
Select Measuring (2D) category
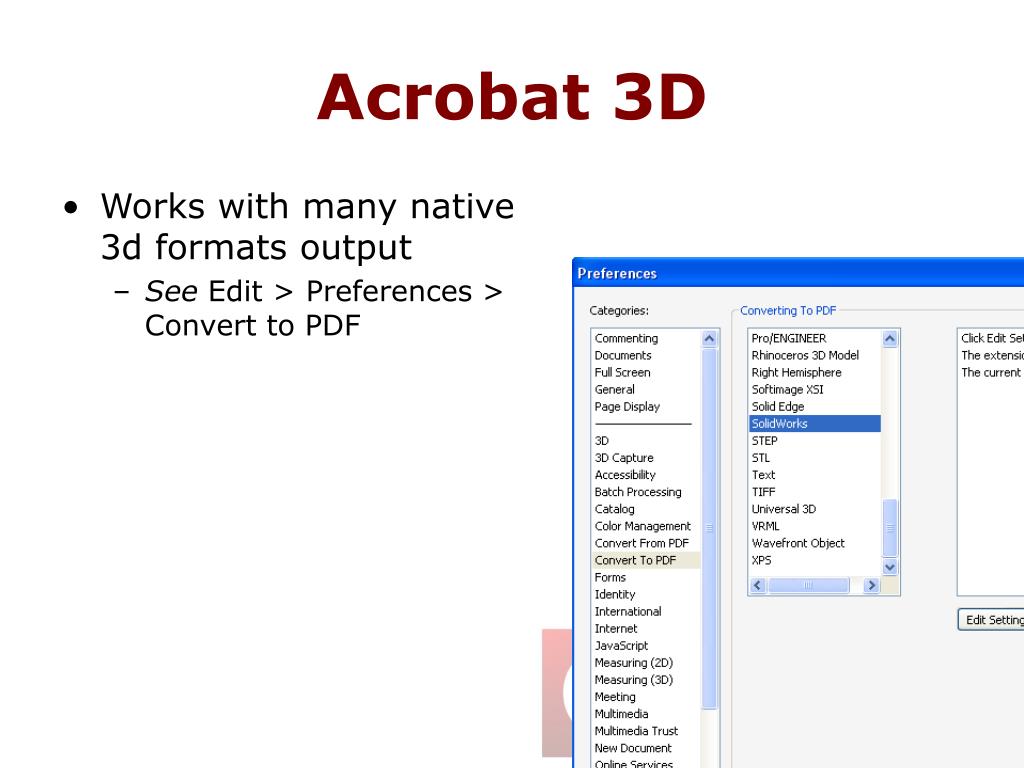[x=633, y=662]
